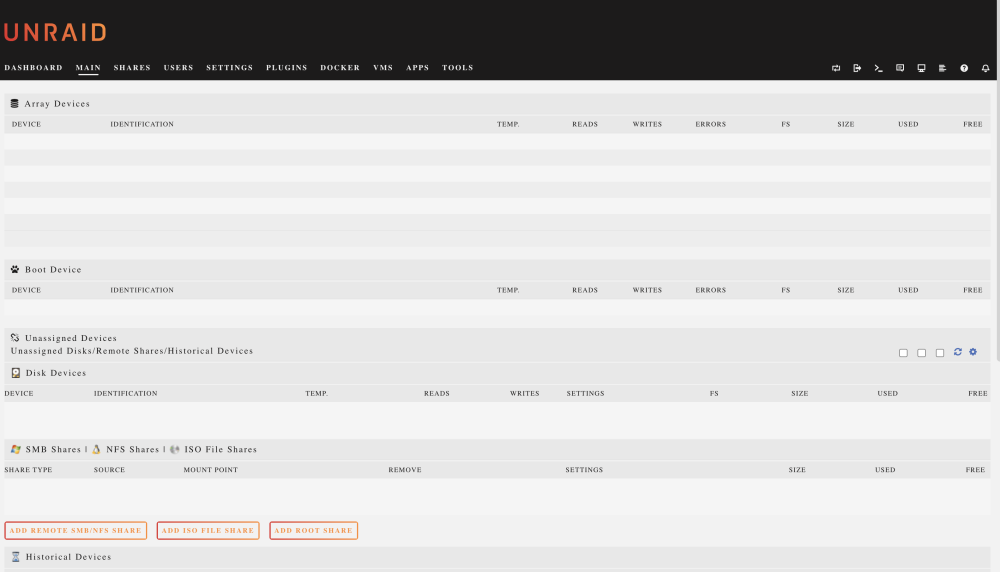Click the SMB Shares Windows icon
1000x572 pixels.
(16, 449)
